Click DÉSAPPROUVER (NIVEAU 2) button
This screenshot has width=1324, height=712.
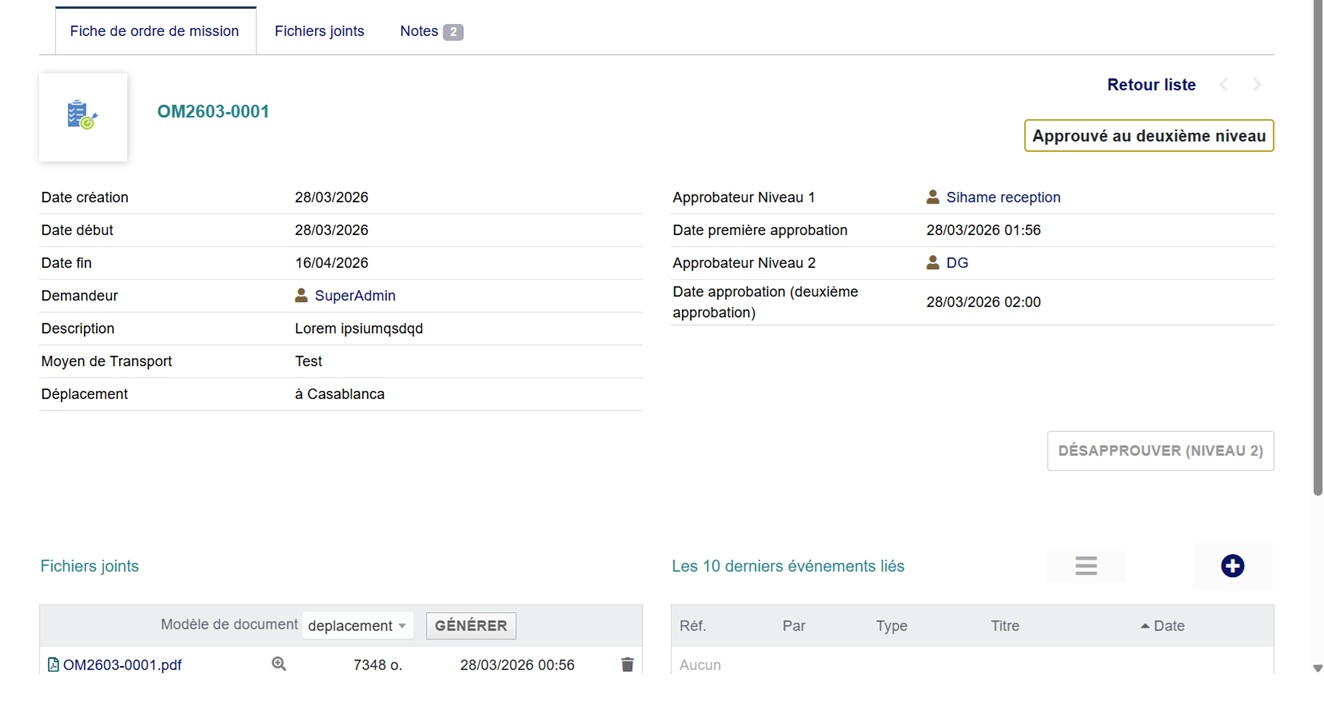coord(1160,451)
